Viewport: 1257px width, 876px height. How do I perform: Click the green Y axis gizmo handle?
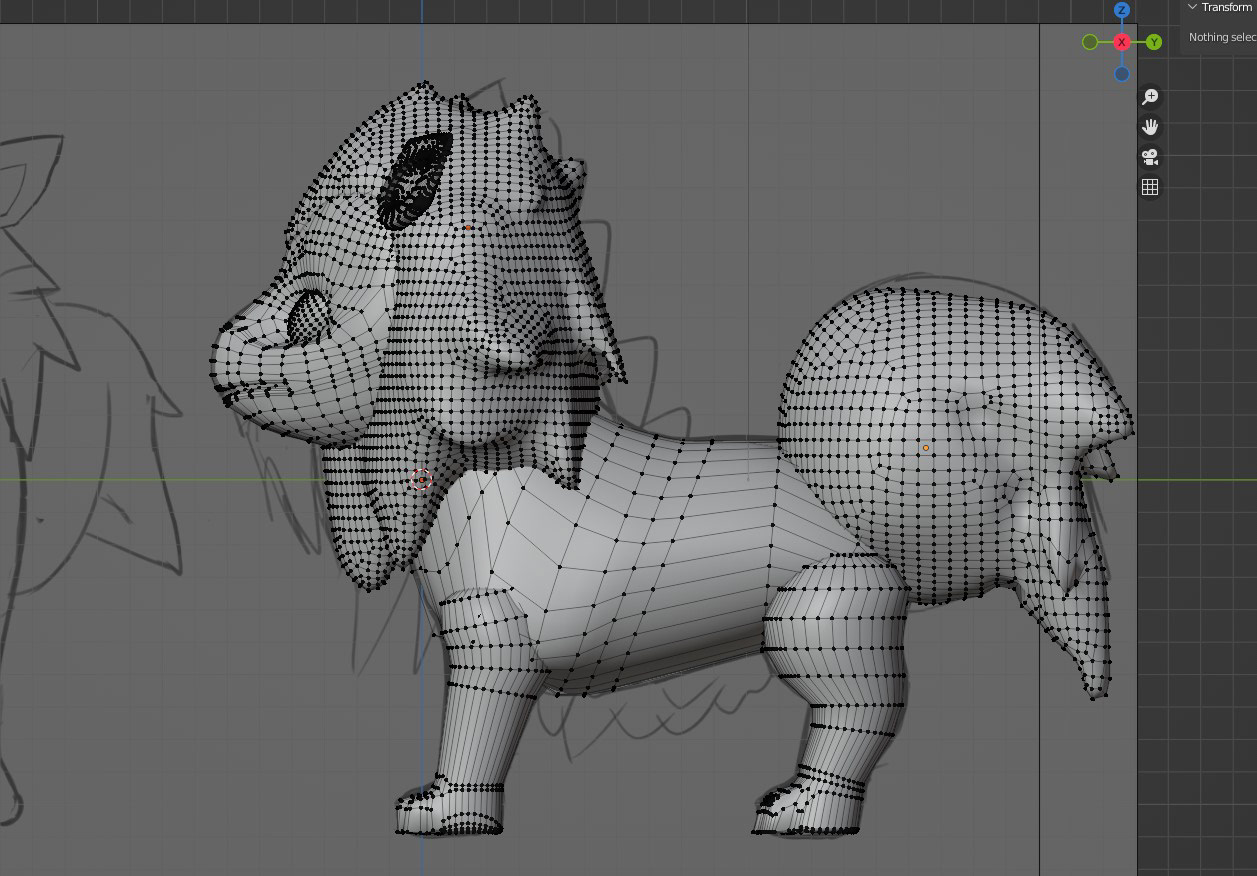(x=1154, y=42)
